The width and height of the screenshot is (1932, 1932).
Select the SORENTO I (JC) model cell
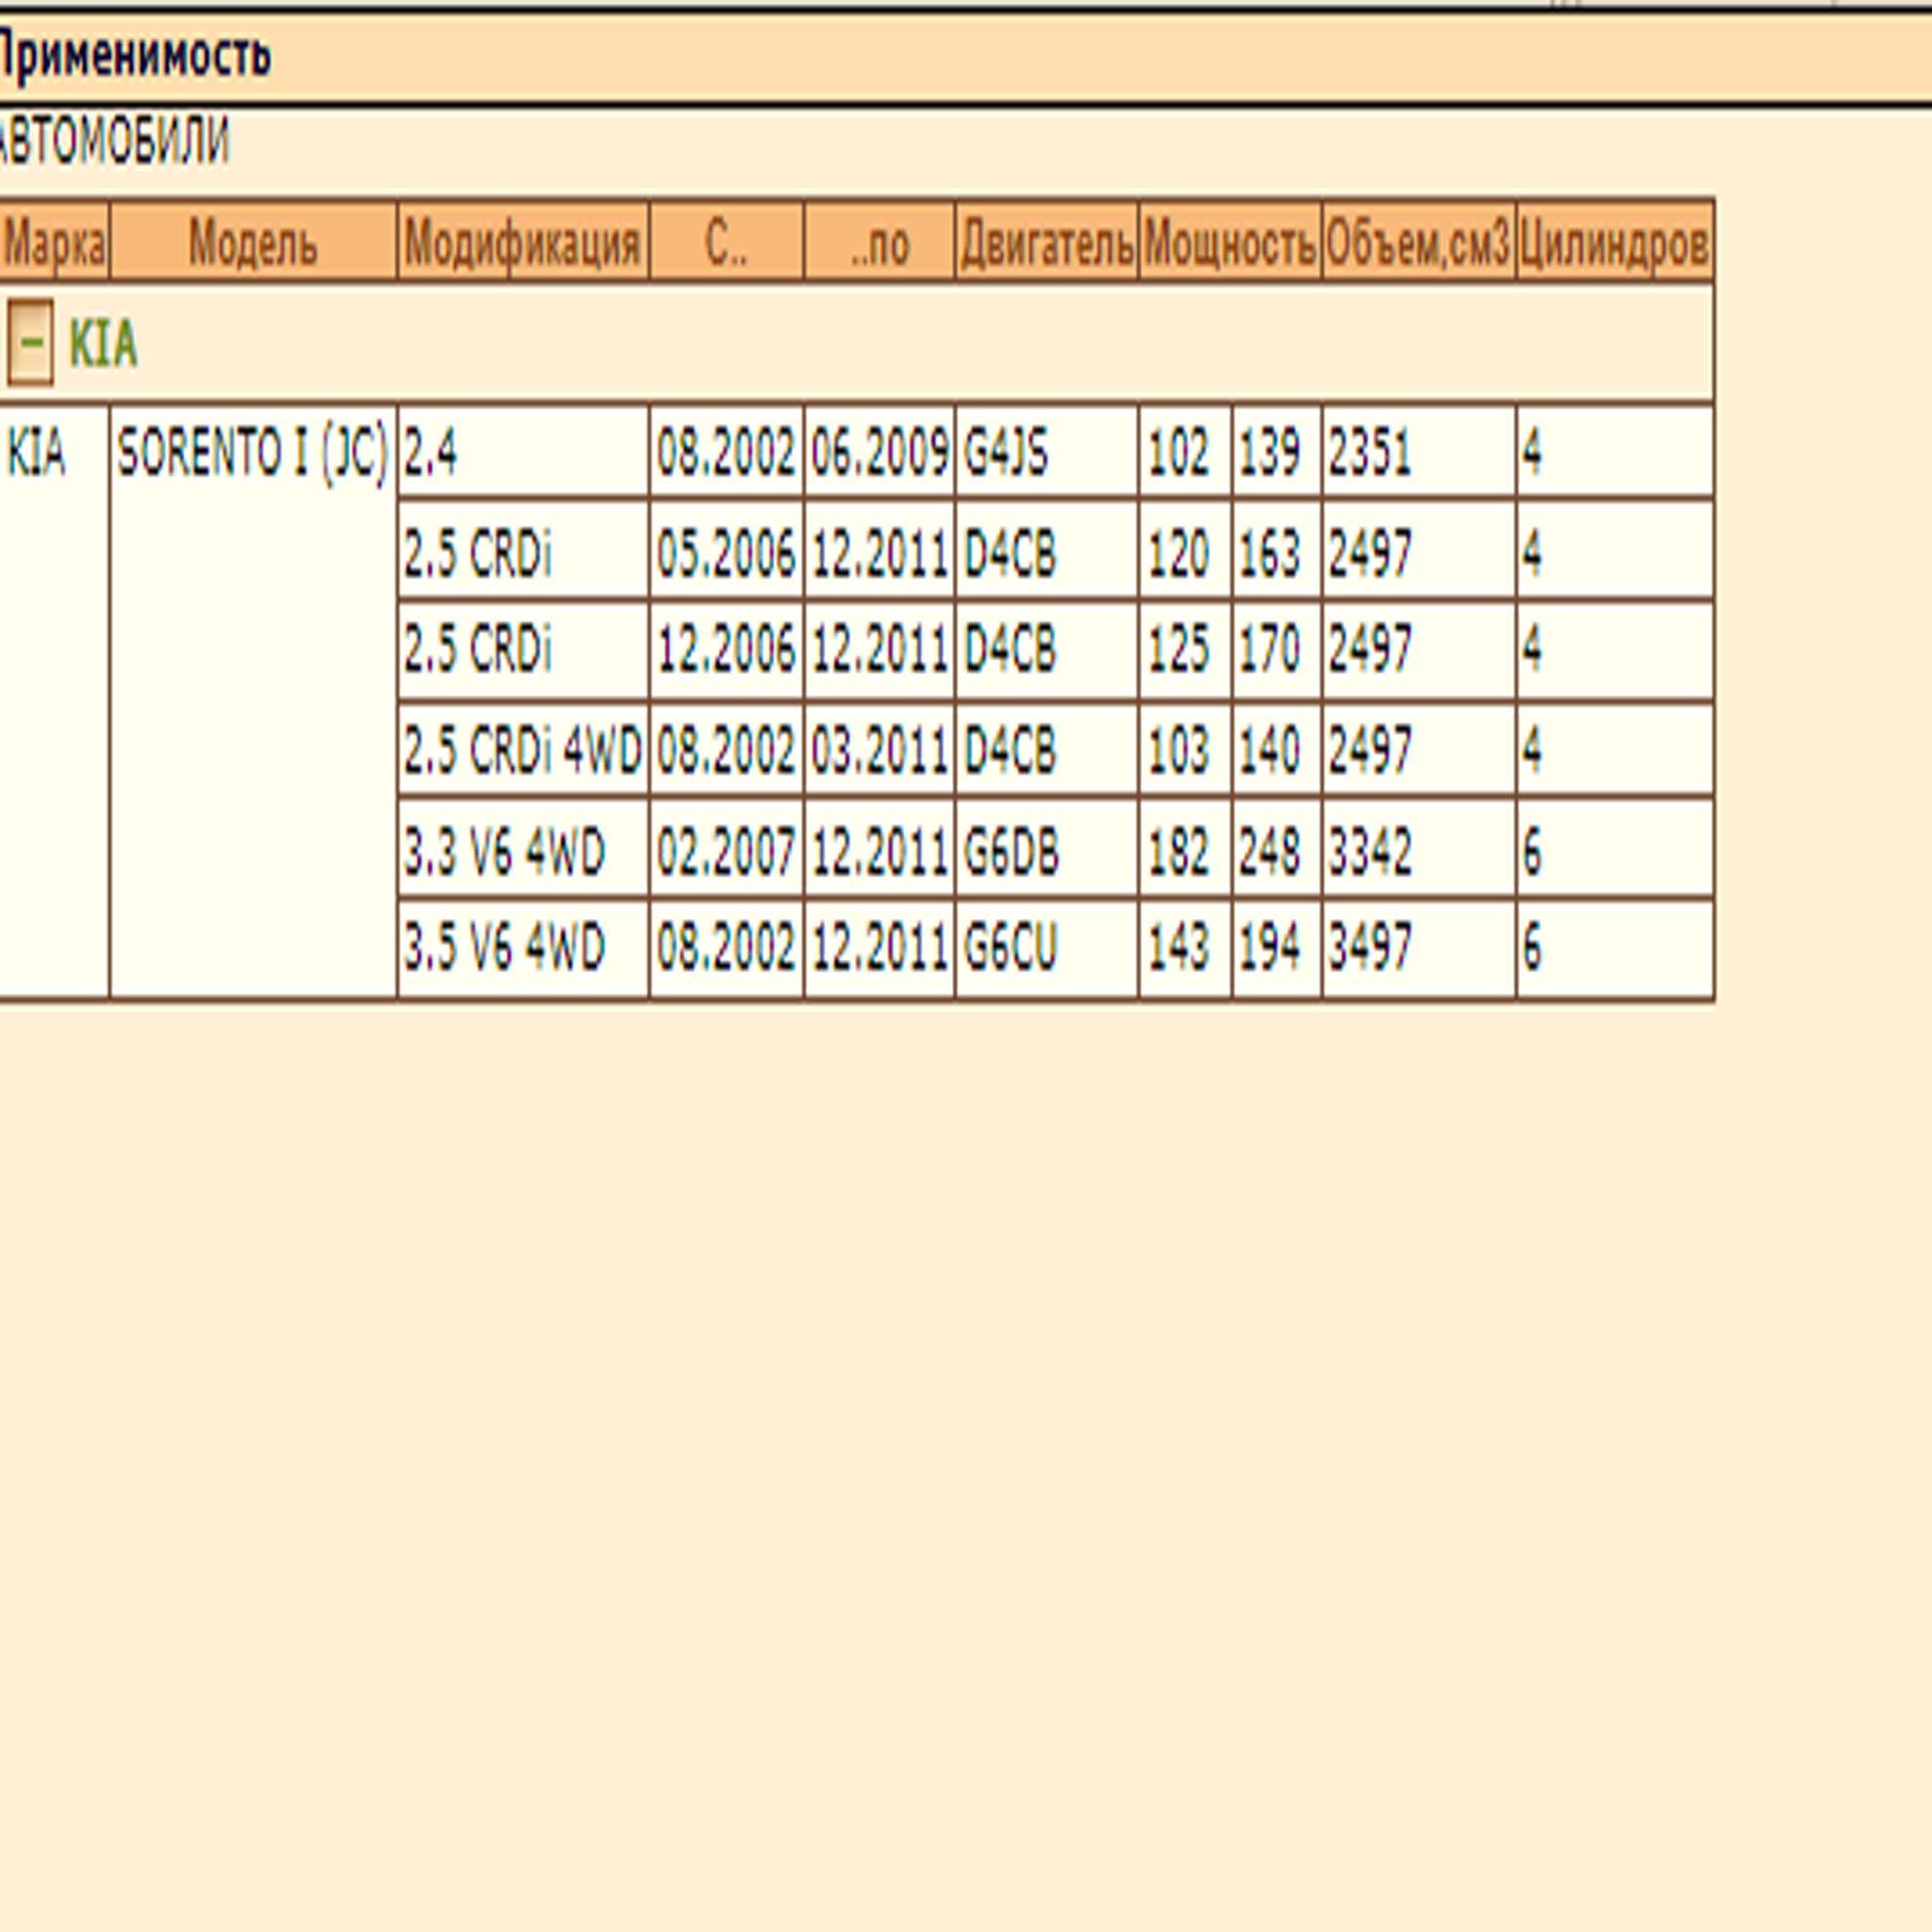point(252,454)
